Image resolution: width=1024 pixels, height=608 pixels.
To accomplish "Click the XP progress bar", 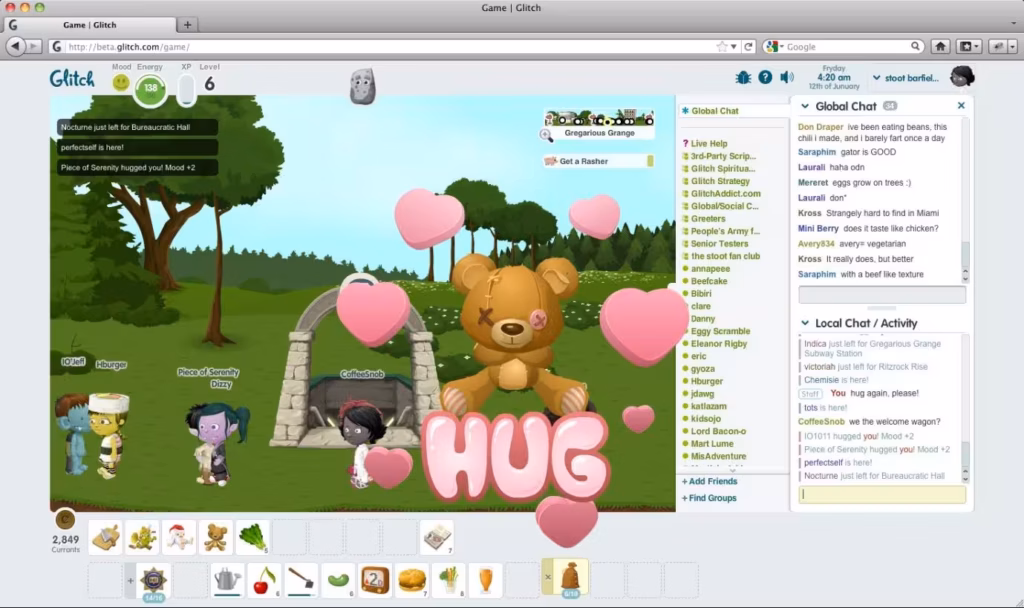I will (x=186, y=89).
